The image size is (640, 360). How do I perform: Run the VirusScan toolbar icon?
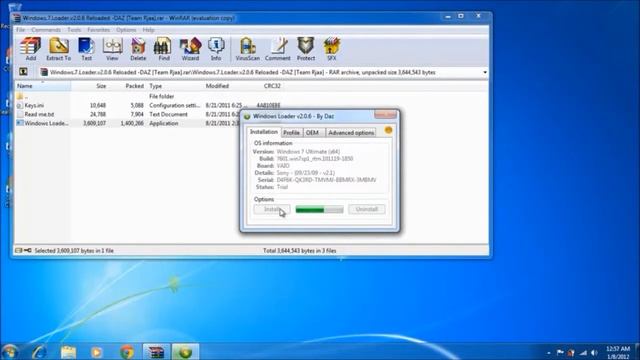(247, 49)
